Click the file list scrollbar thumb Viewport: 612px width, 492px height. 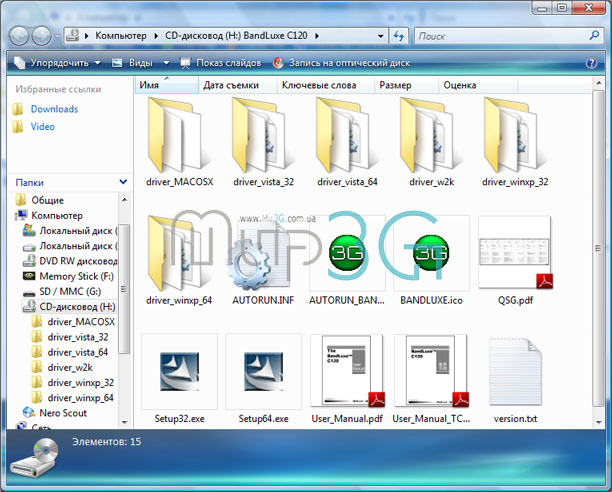point(598,248)
